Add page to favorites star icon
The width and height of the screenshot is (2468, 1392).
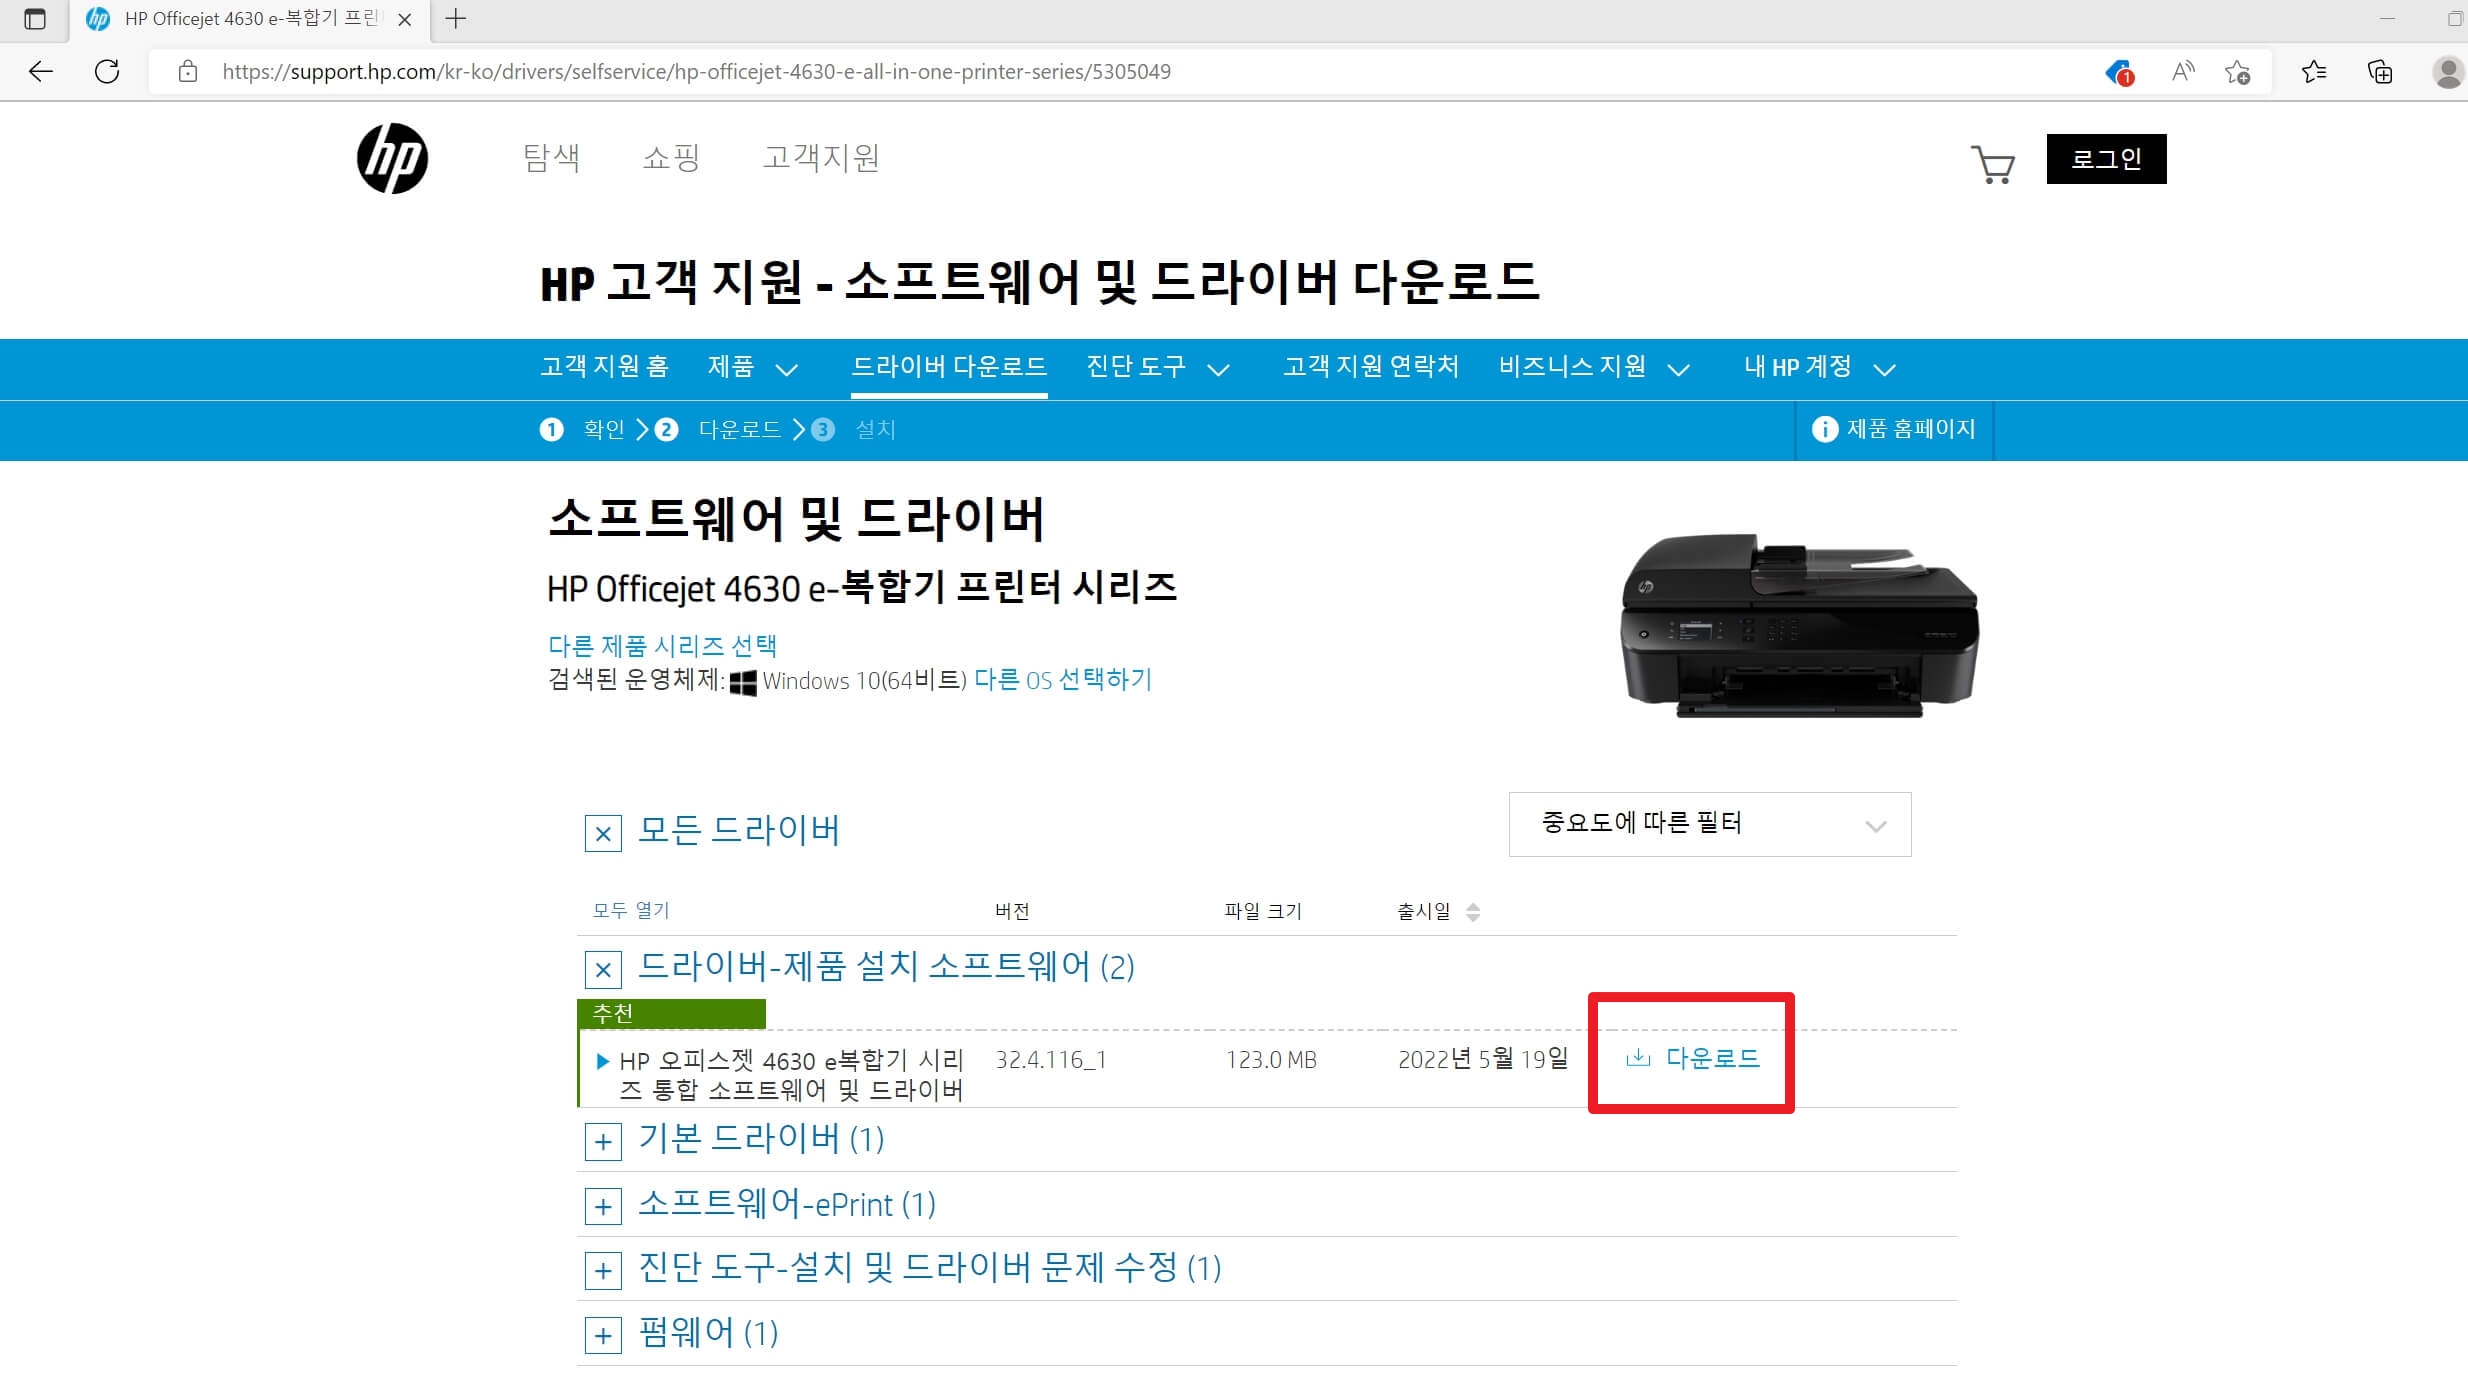[x=2237, y=71]
